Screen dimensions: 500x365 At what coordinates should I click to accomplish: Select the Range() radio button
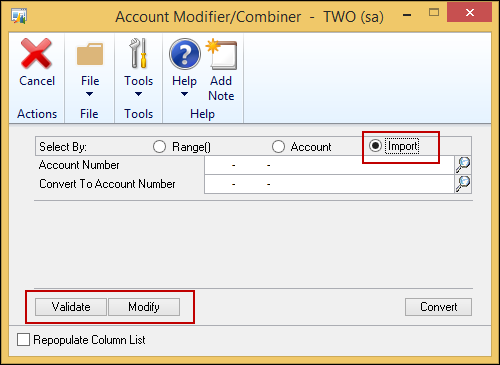coord(159,146)
